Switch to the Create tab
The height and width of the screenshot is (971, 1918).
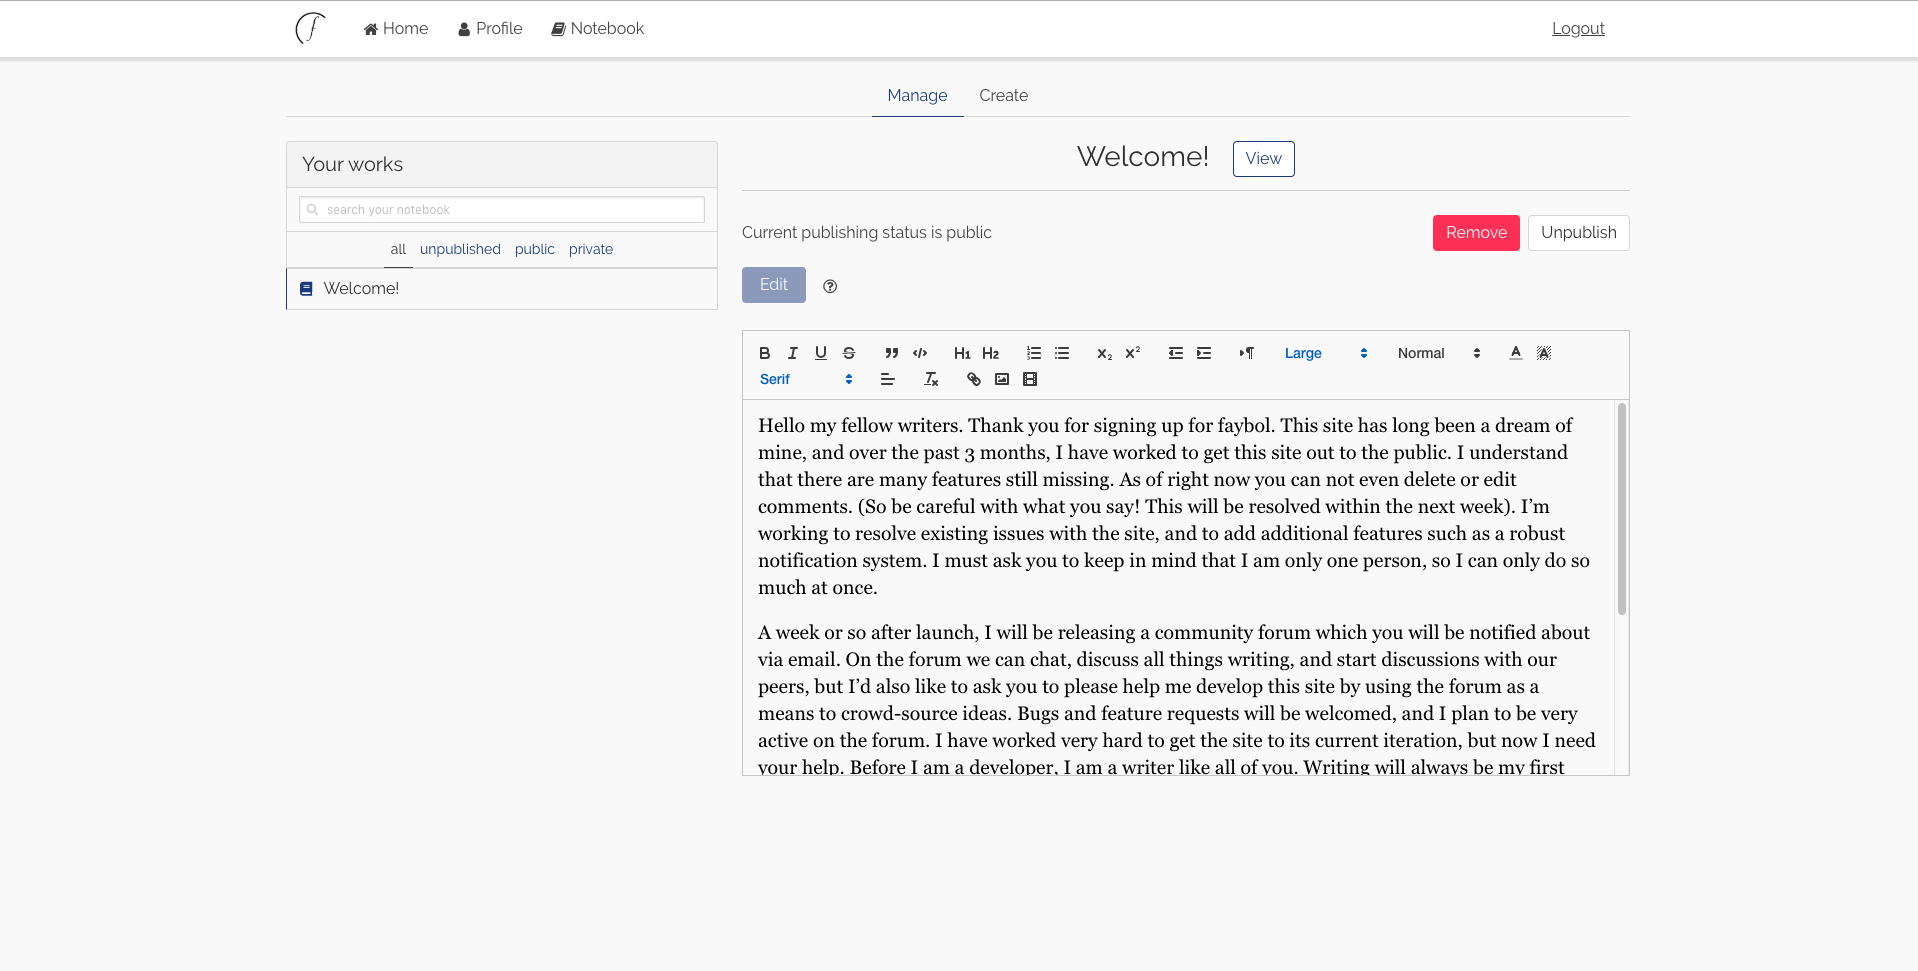[1003, 95]
